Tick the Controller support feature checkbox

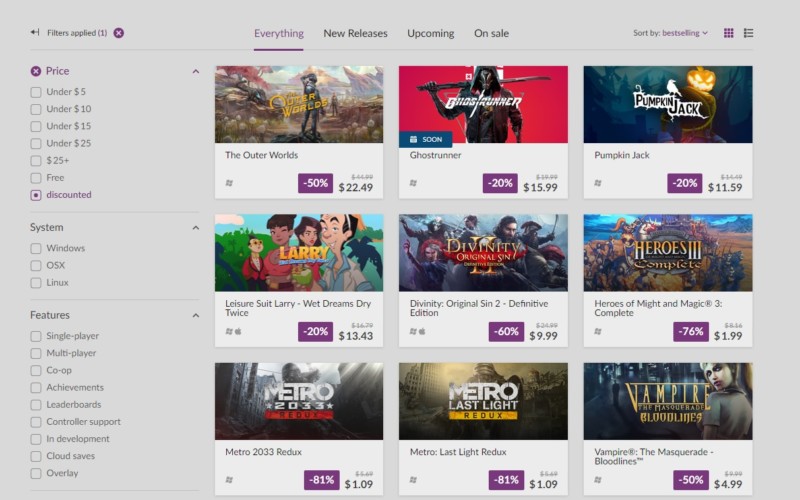[x=36, y=422]
